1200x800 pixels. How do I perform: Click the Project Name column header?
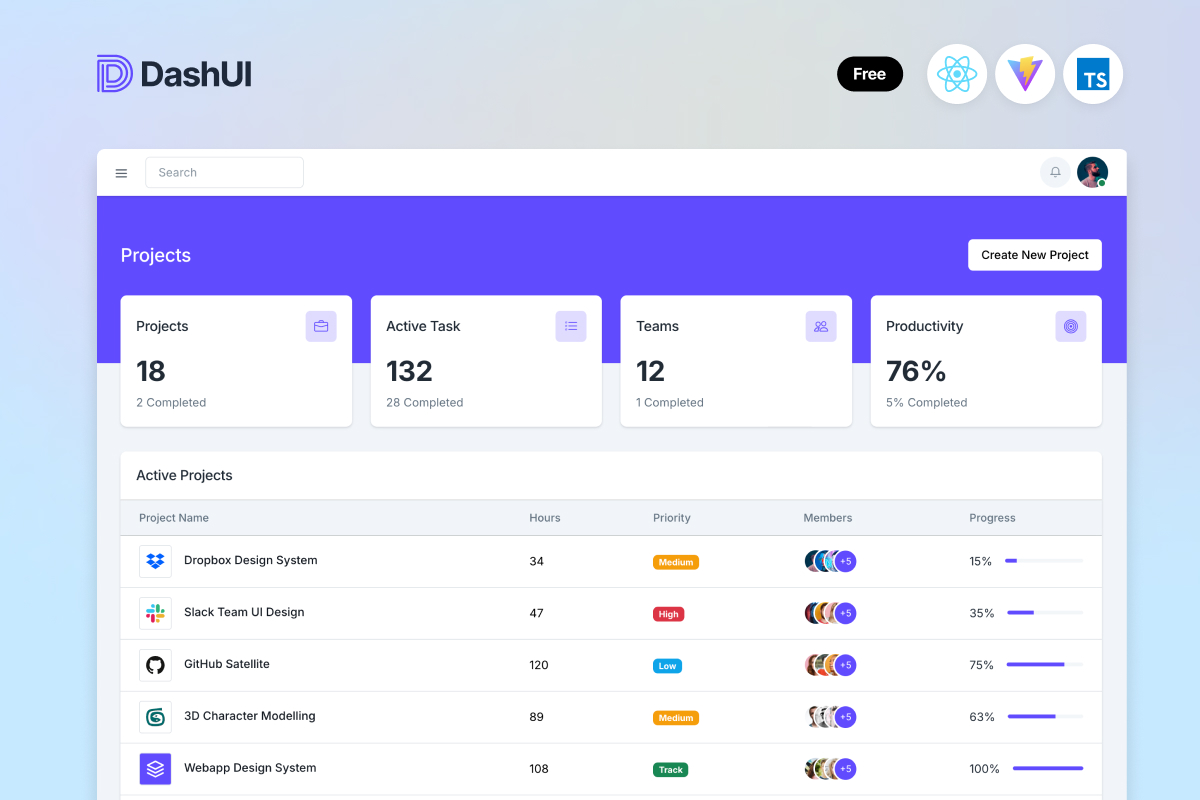point(174,517)
